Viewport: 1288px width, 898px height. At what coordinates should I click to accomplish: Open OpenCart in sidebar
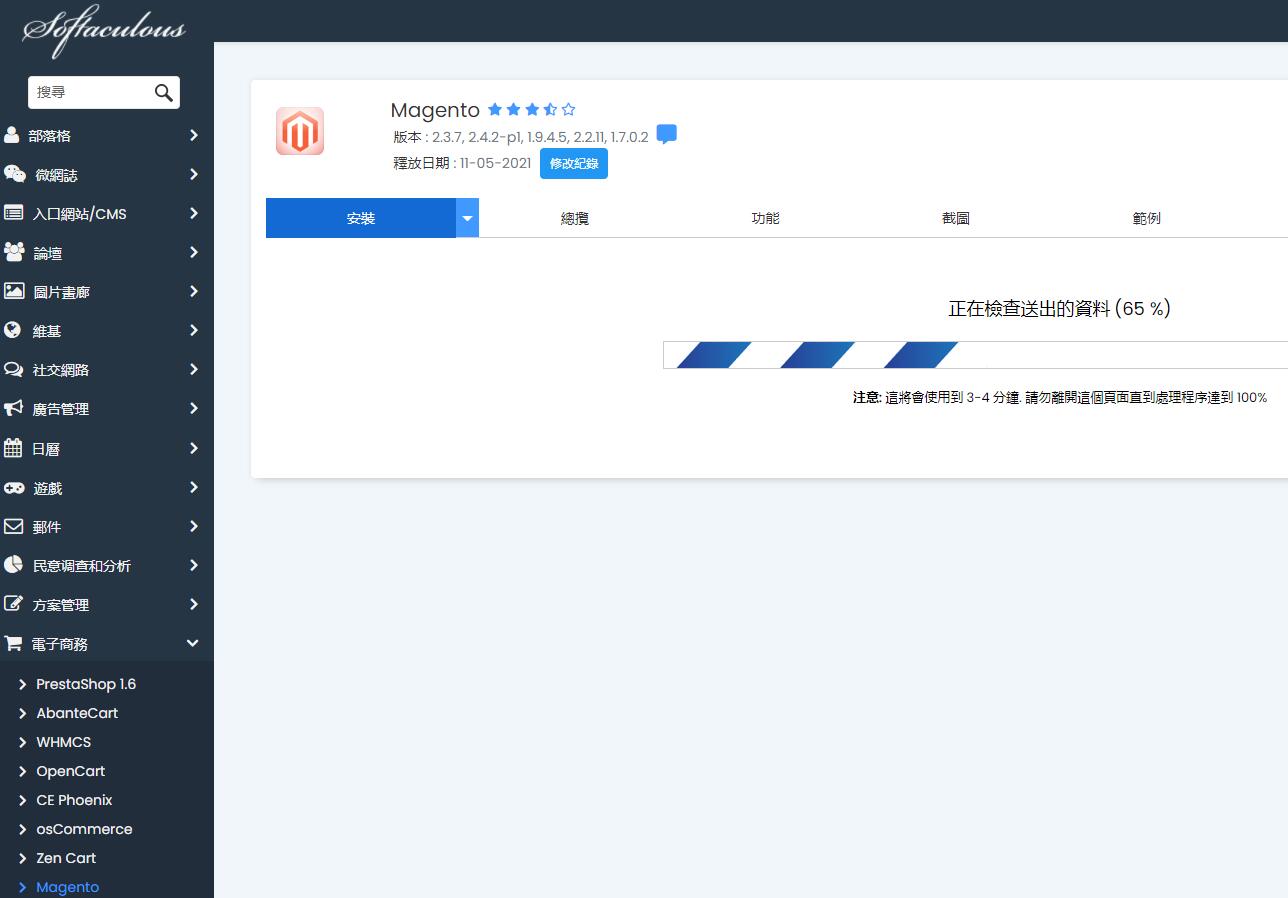pos(71,771)
